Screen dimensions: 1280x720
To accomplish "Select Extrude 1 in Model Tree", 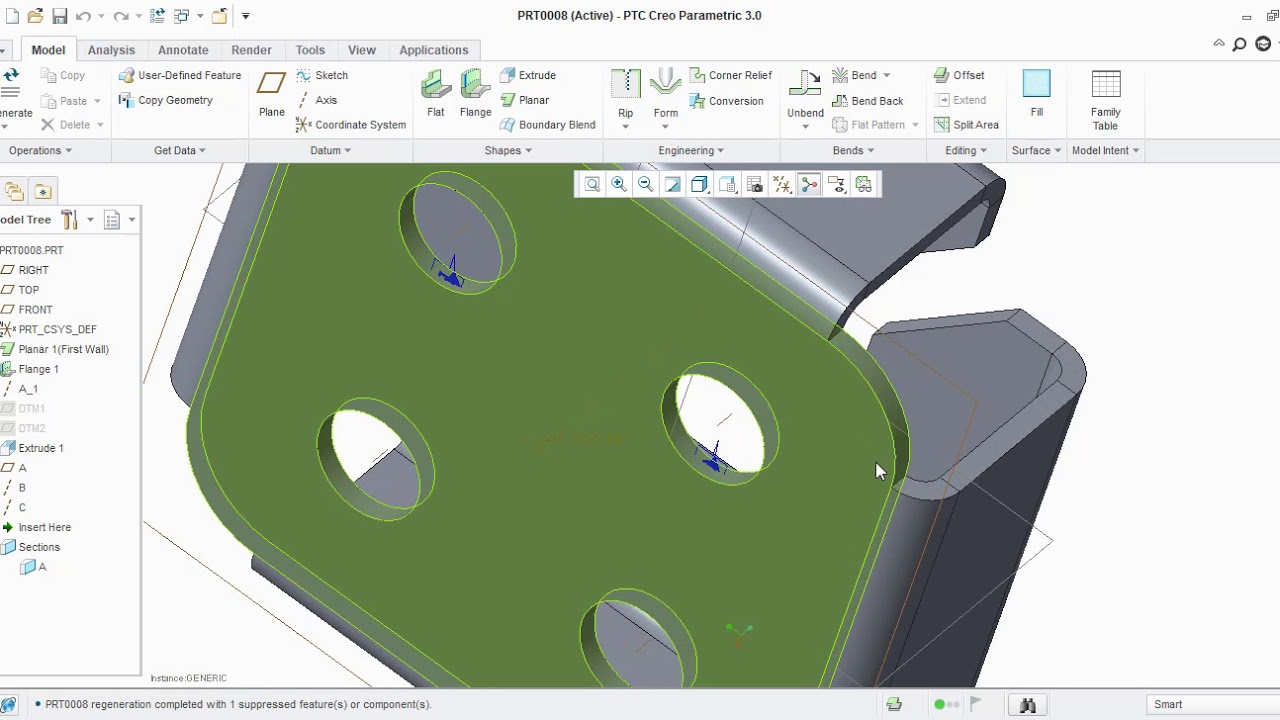I will click(40, 448).
